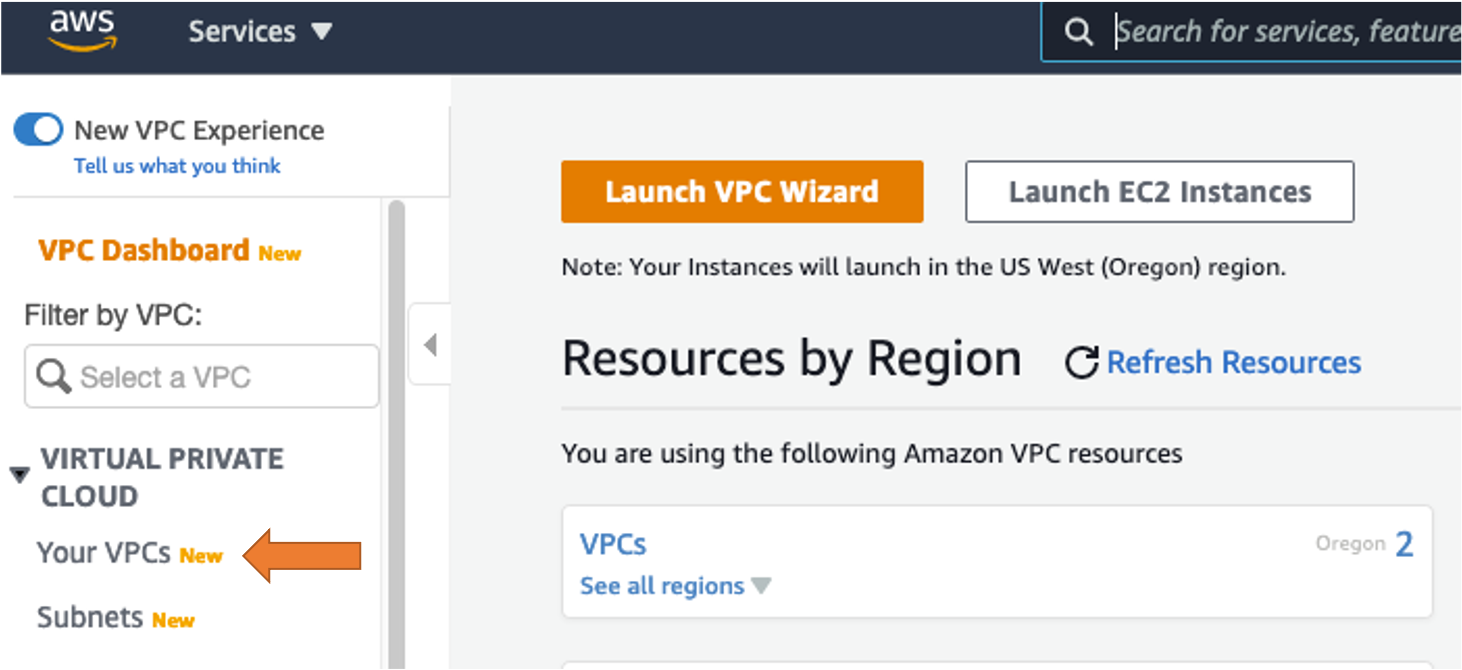Open the Services dropdown menu
This screenshot has width=1462, height=670.
point(259,31)
